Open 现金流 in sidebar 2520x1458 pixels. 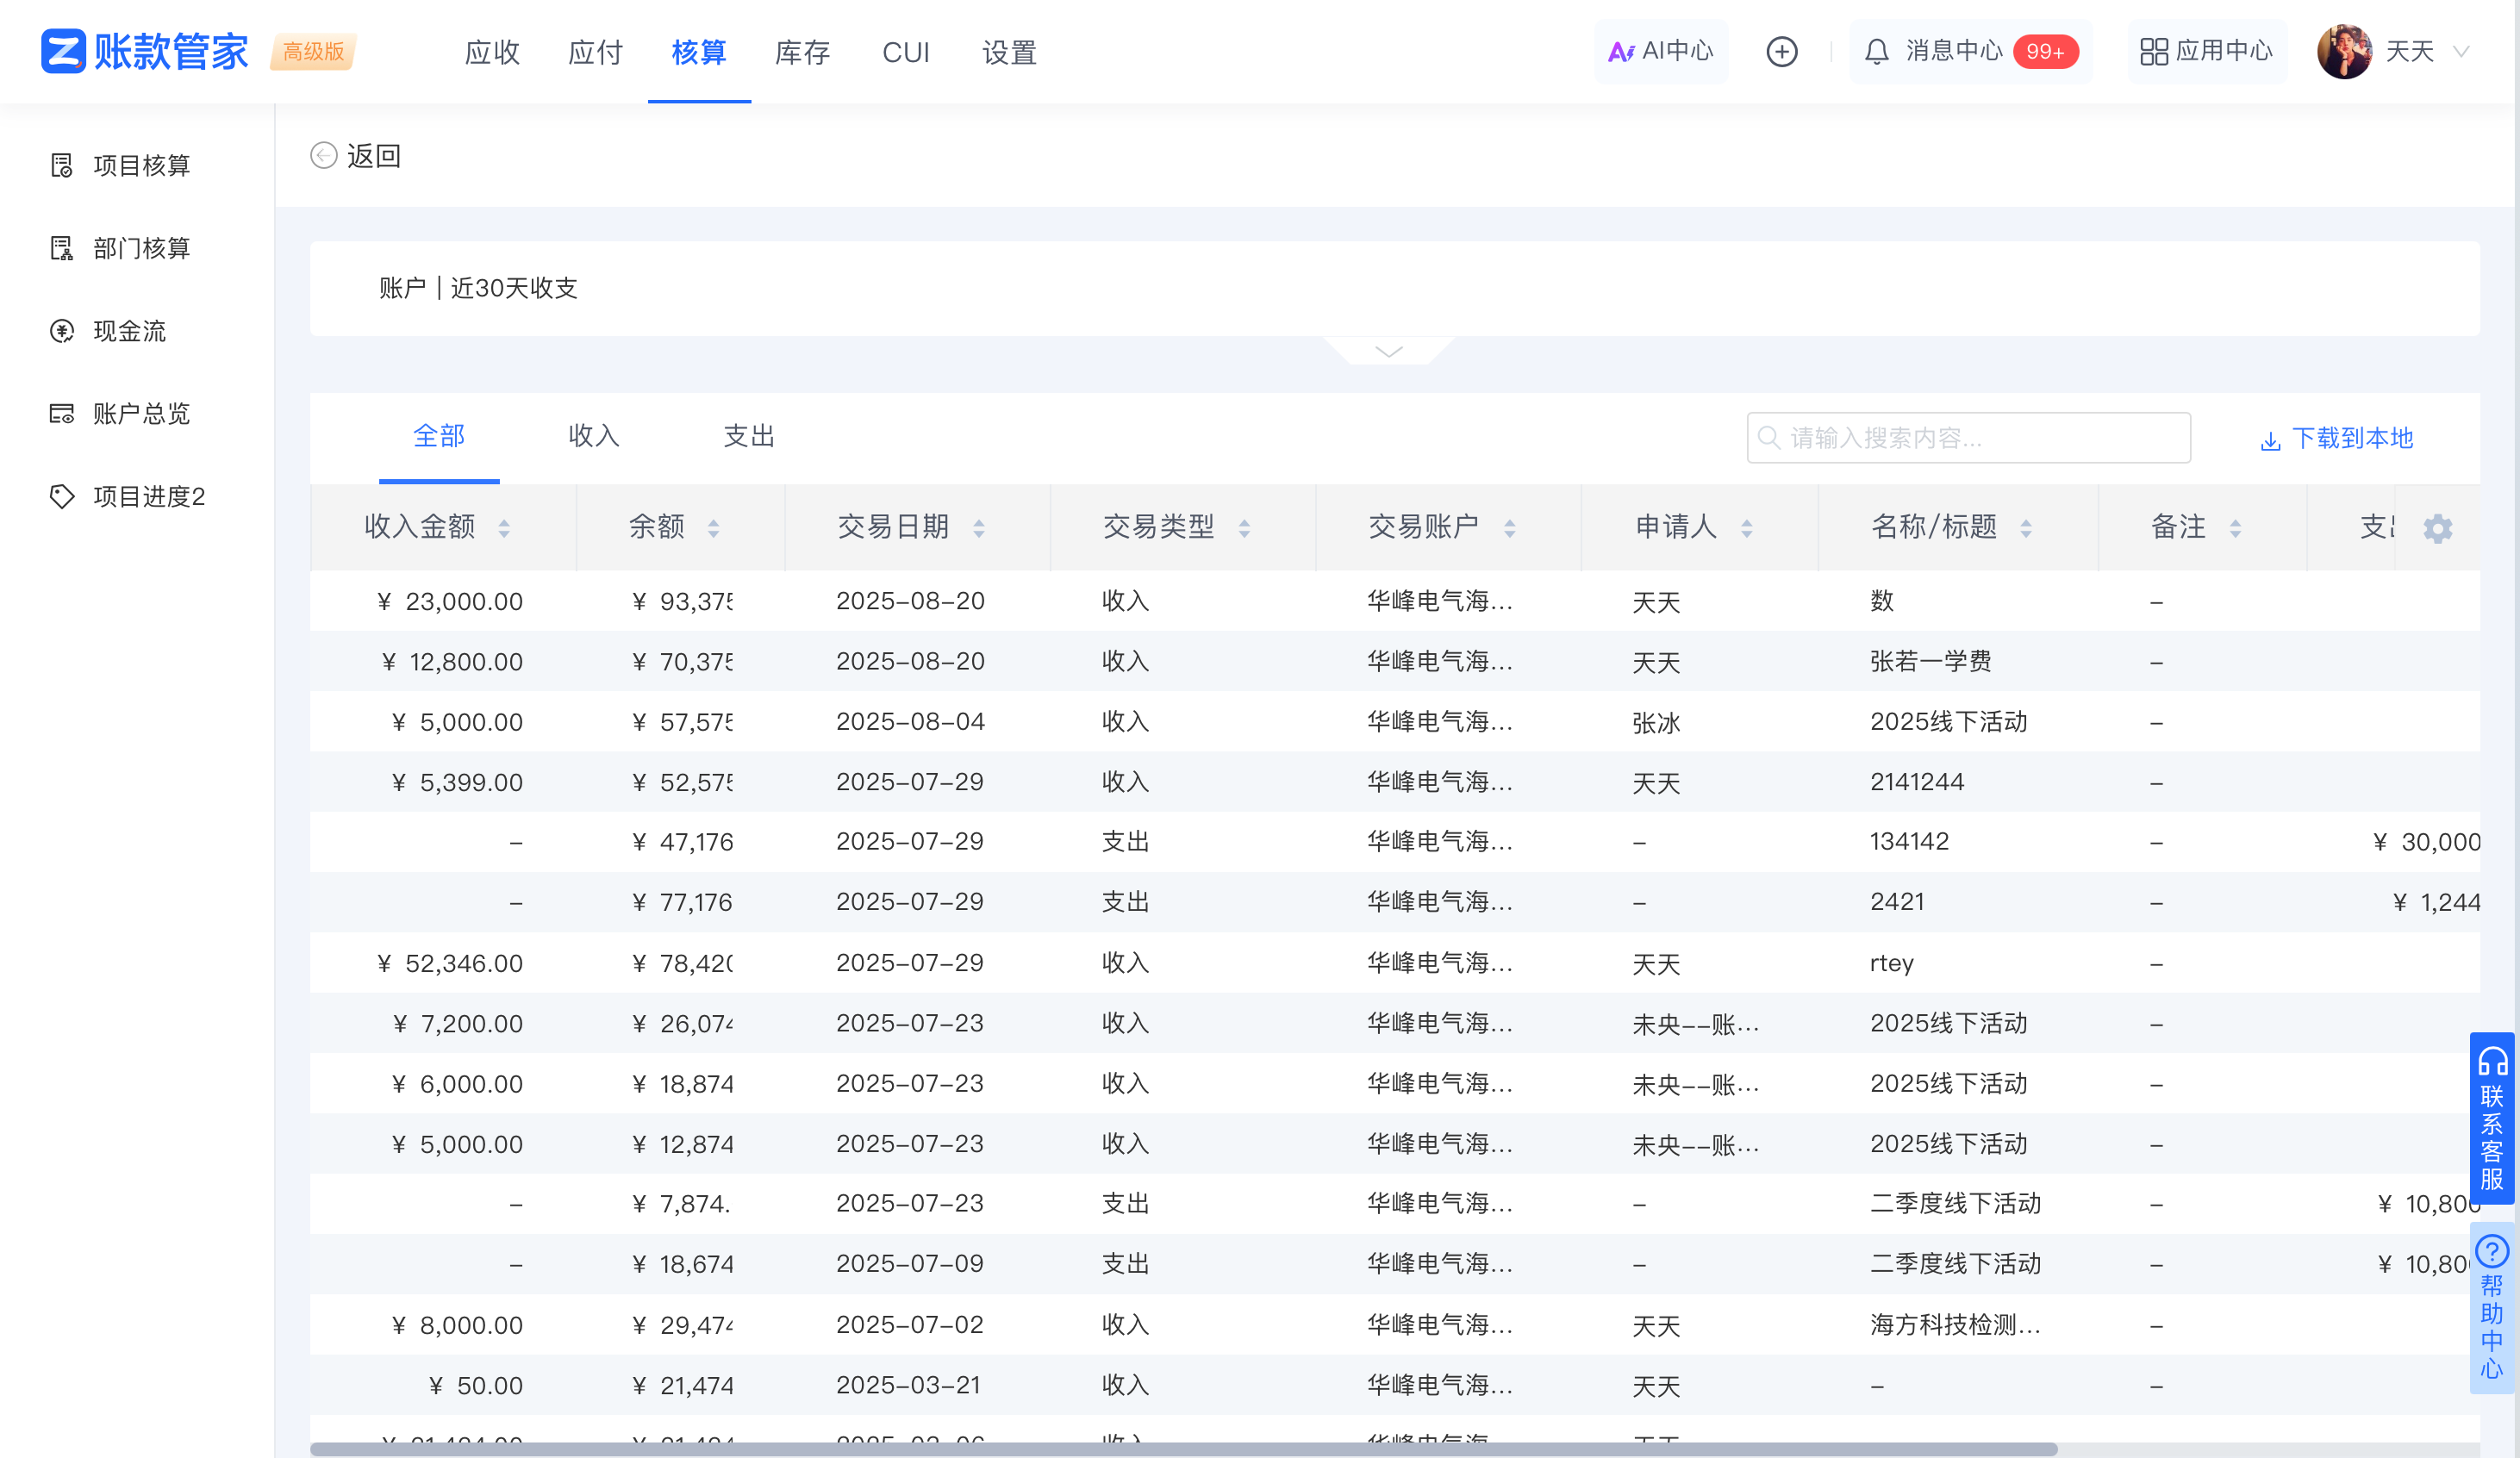coord(128,331)
